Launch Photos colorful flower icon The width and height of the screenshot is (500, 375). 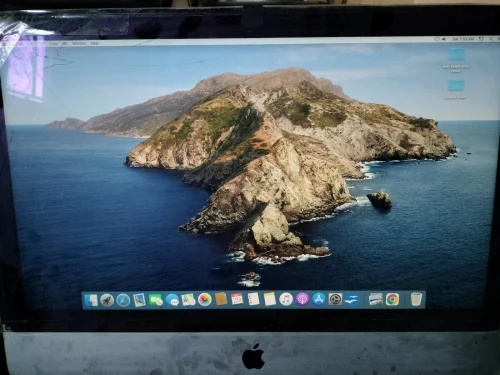pos(205,300)
